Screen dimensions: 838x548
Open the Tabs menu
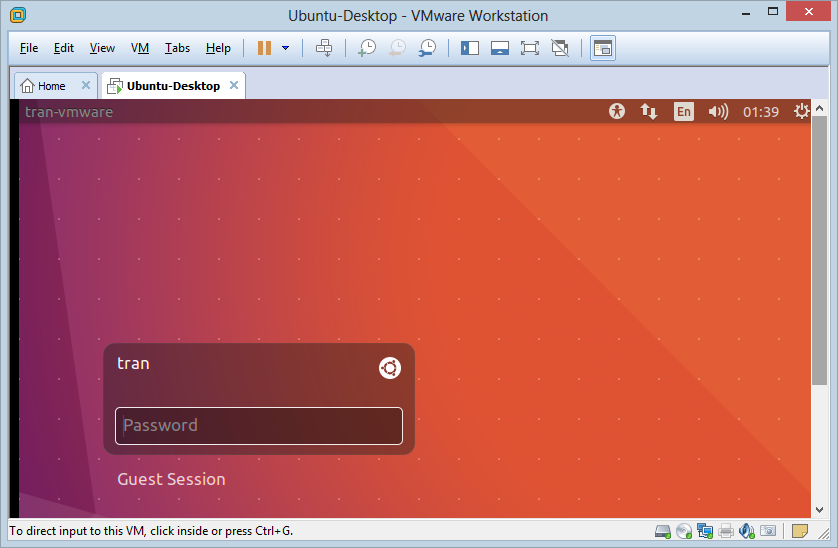[x=177, y=48]
